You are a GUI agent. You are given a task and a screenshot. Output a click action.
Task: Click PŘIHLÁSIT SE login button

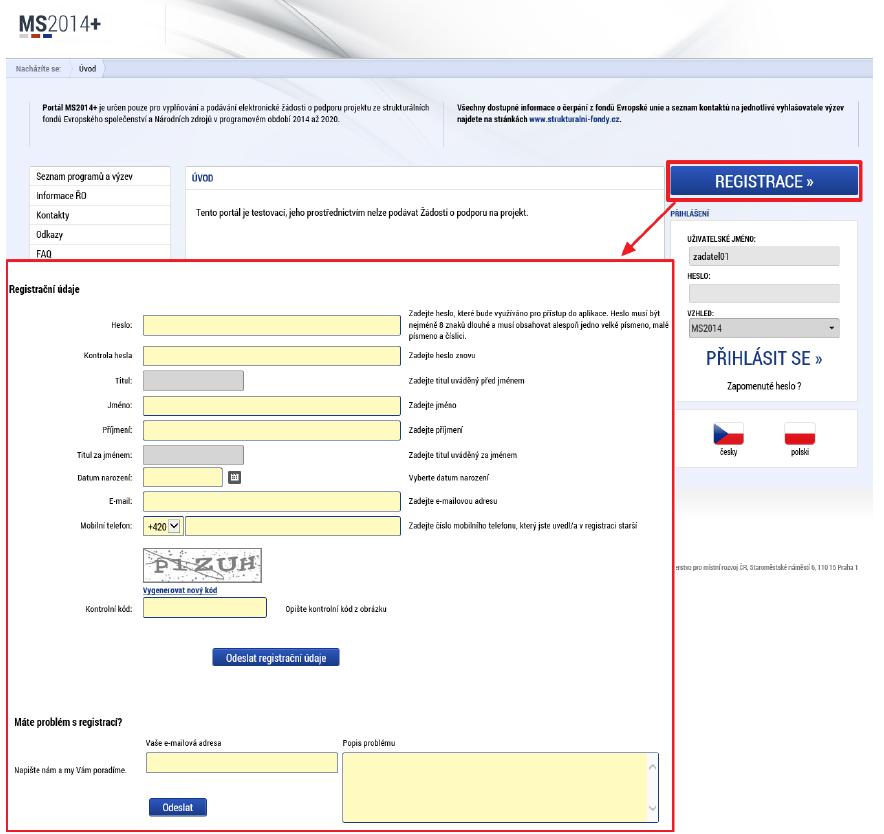764,358
